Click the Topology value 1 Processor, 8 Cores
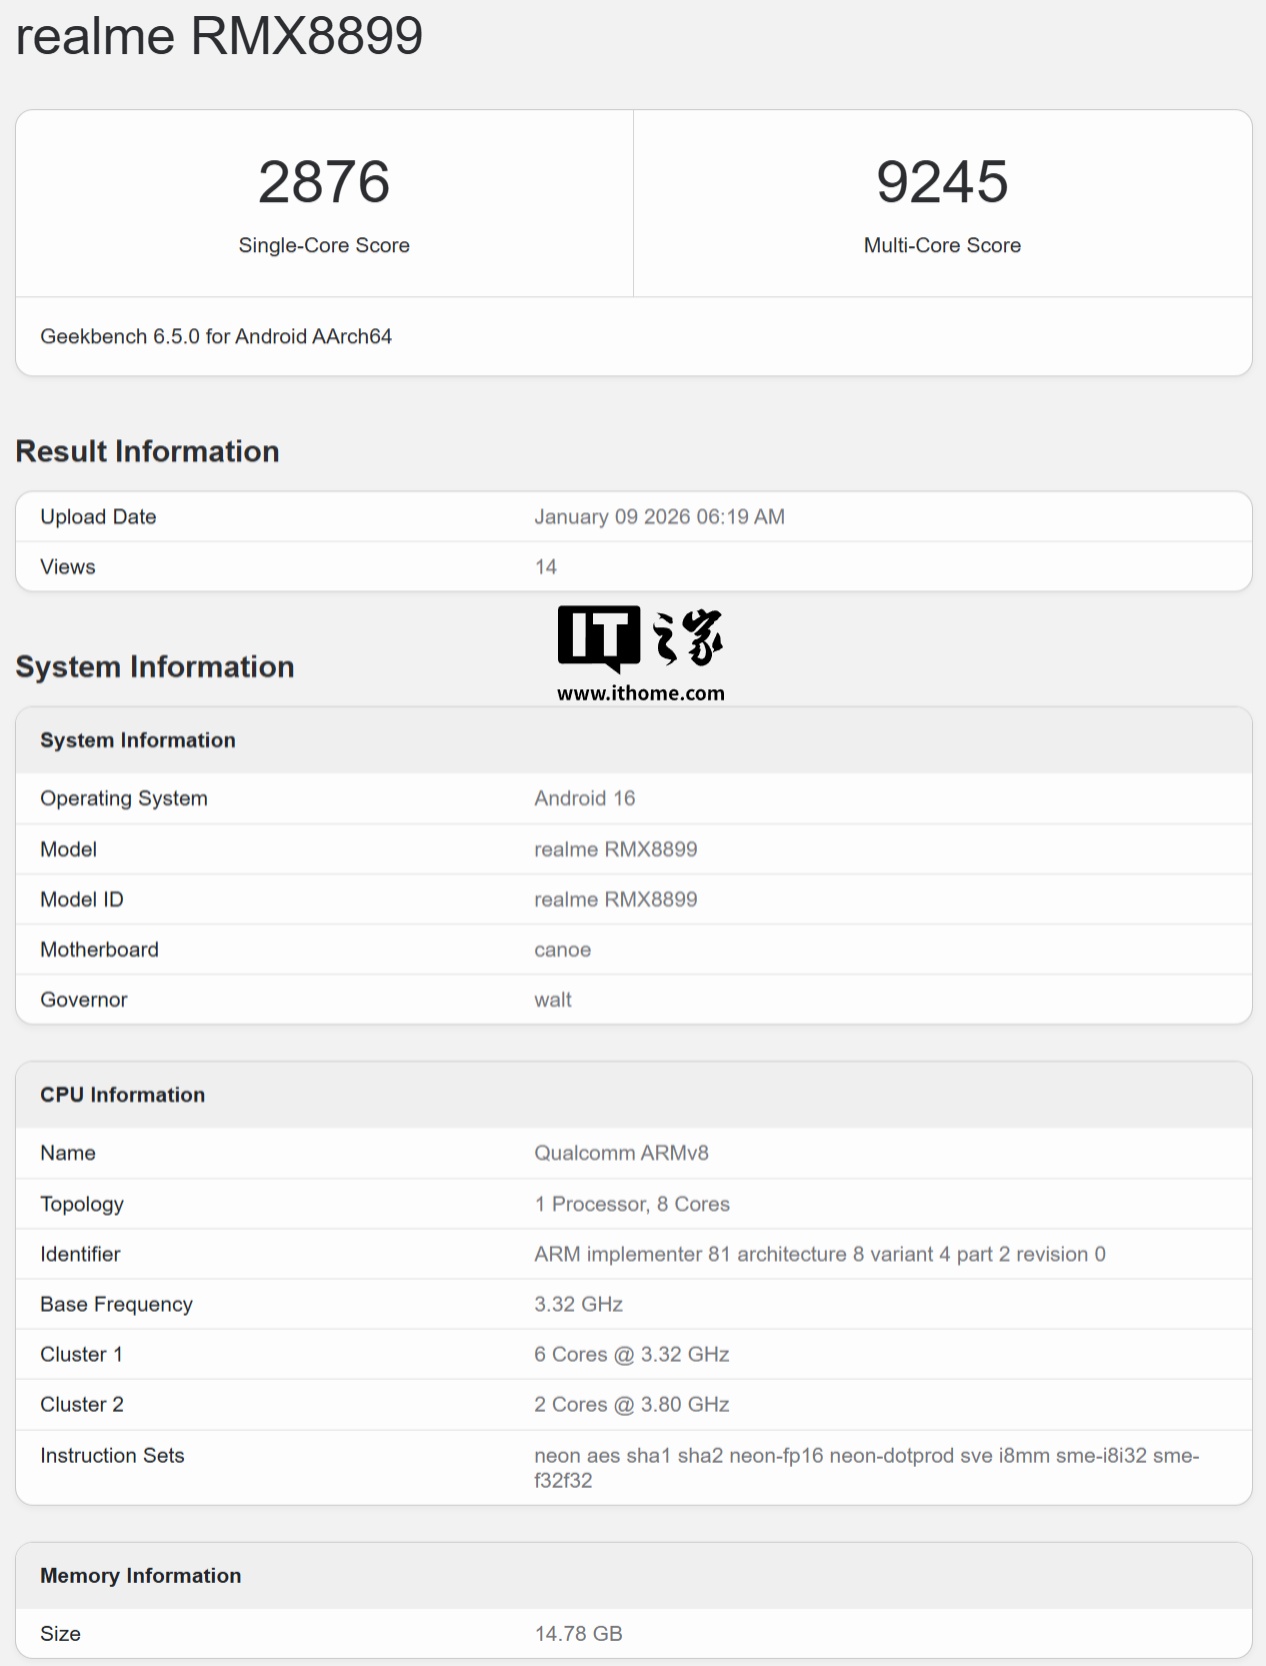This screenshot has width=1266, height=1666. [x=631, y=1204]
